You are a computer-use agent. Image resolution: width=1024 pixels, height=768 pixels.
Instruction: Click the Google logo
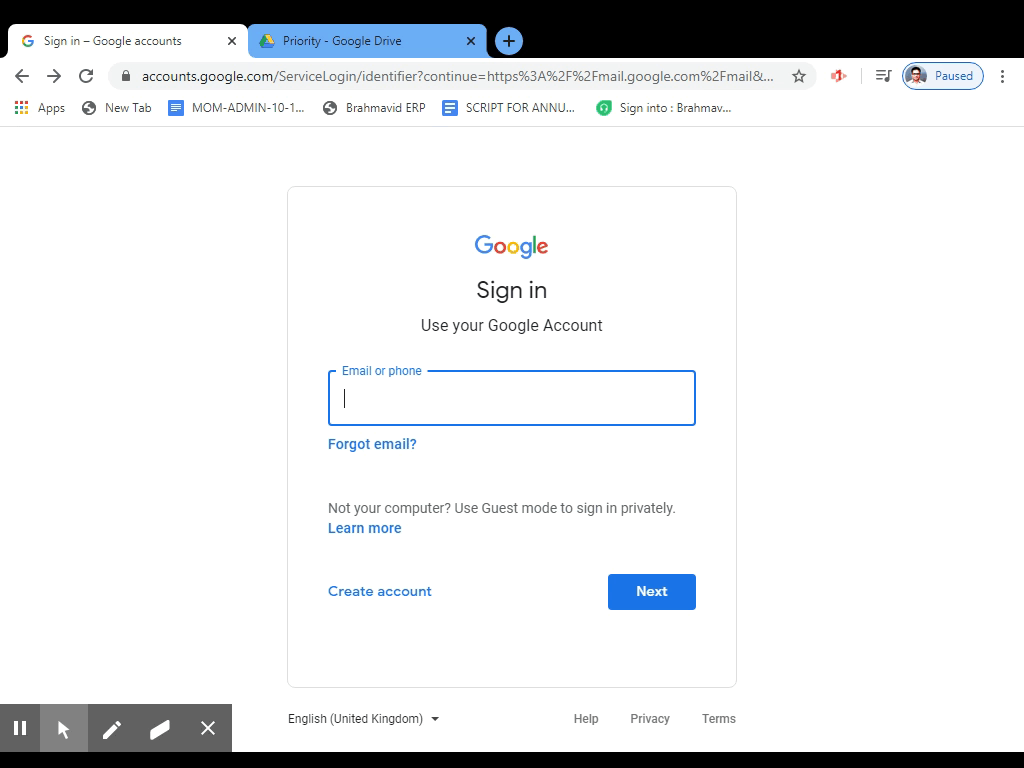pyautogui.click(x=511, y=246)
